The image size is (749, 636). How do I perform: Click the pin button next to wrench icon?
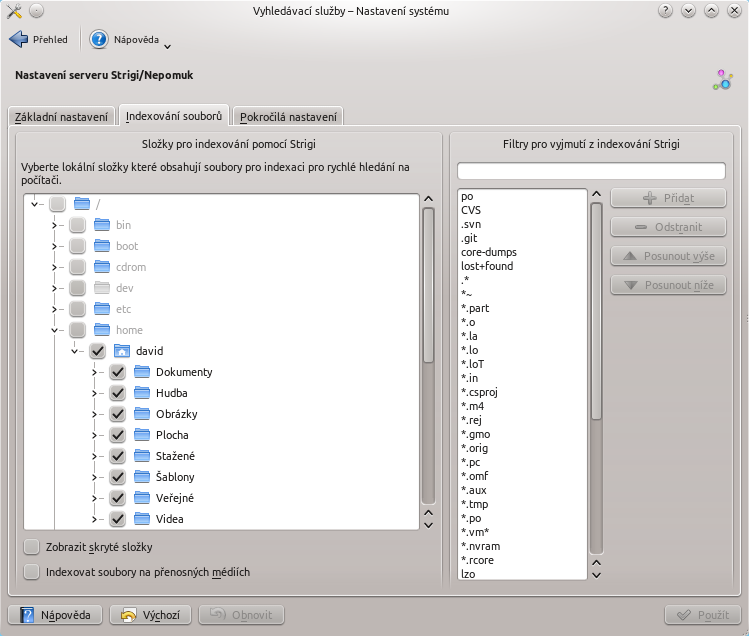pyautogui.click(x=37, y=11)
